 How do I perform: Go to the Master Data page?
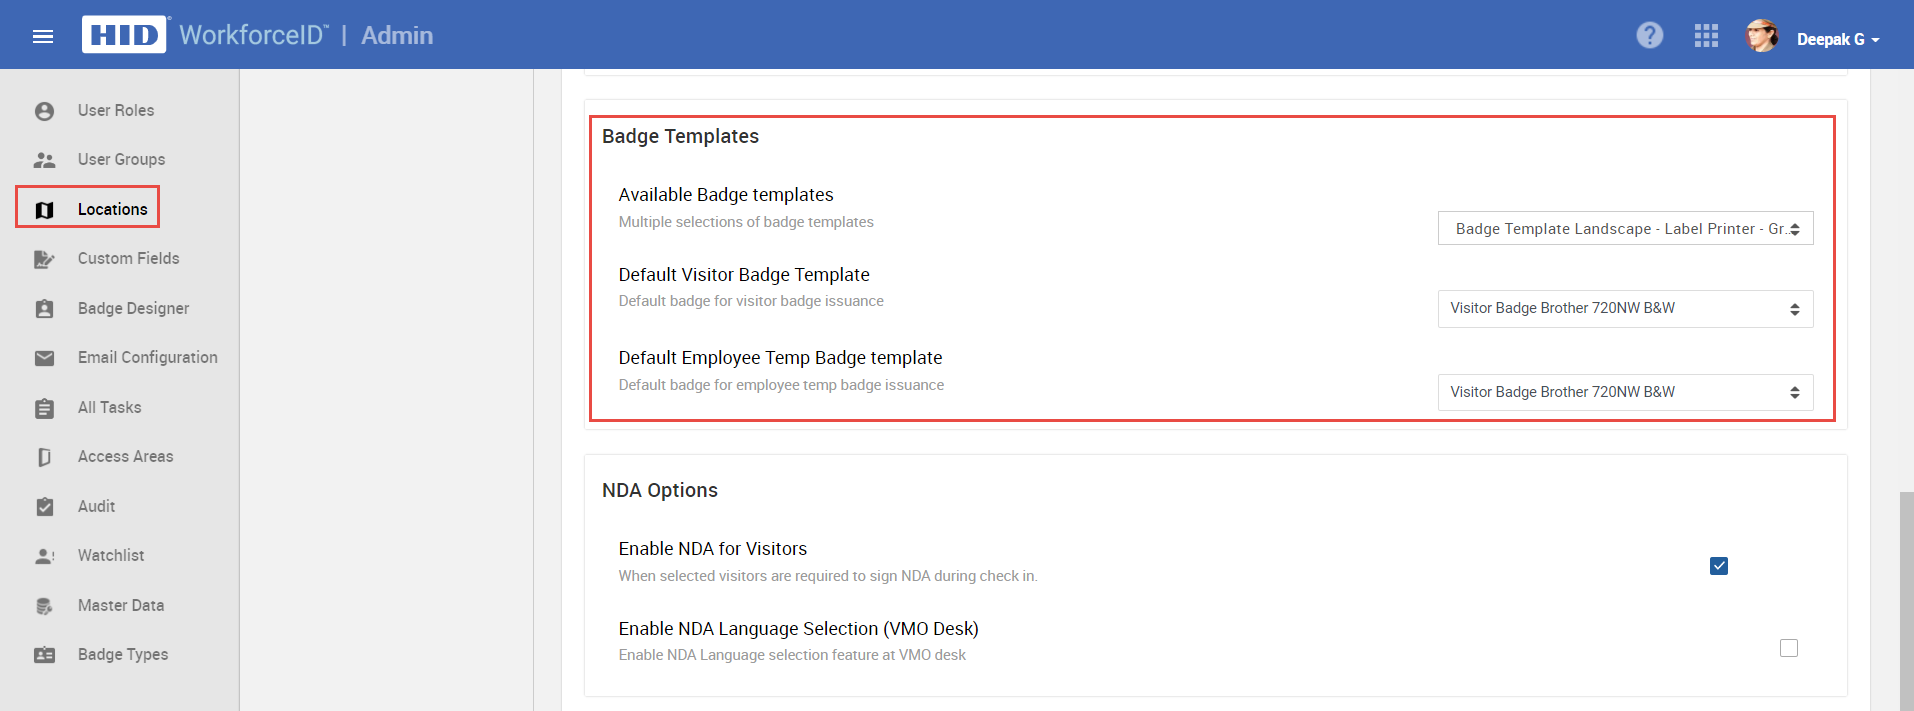pyautogui.click(x=121, y=605)
